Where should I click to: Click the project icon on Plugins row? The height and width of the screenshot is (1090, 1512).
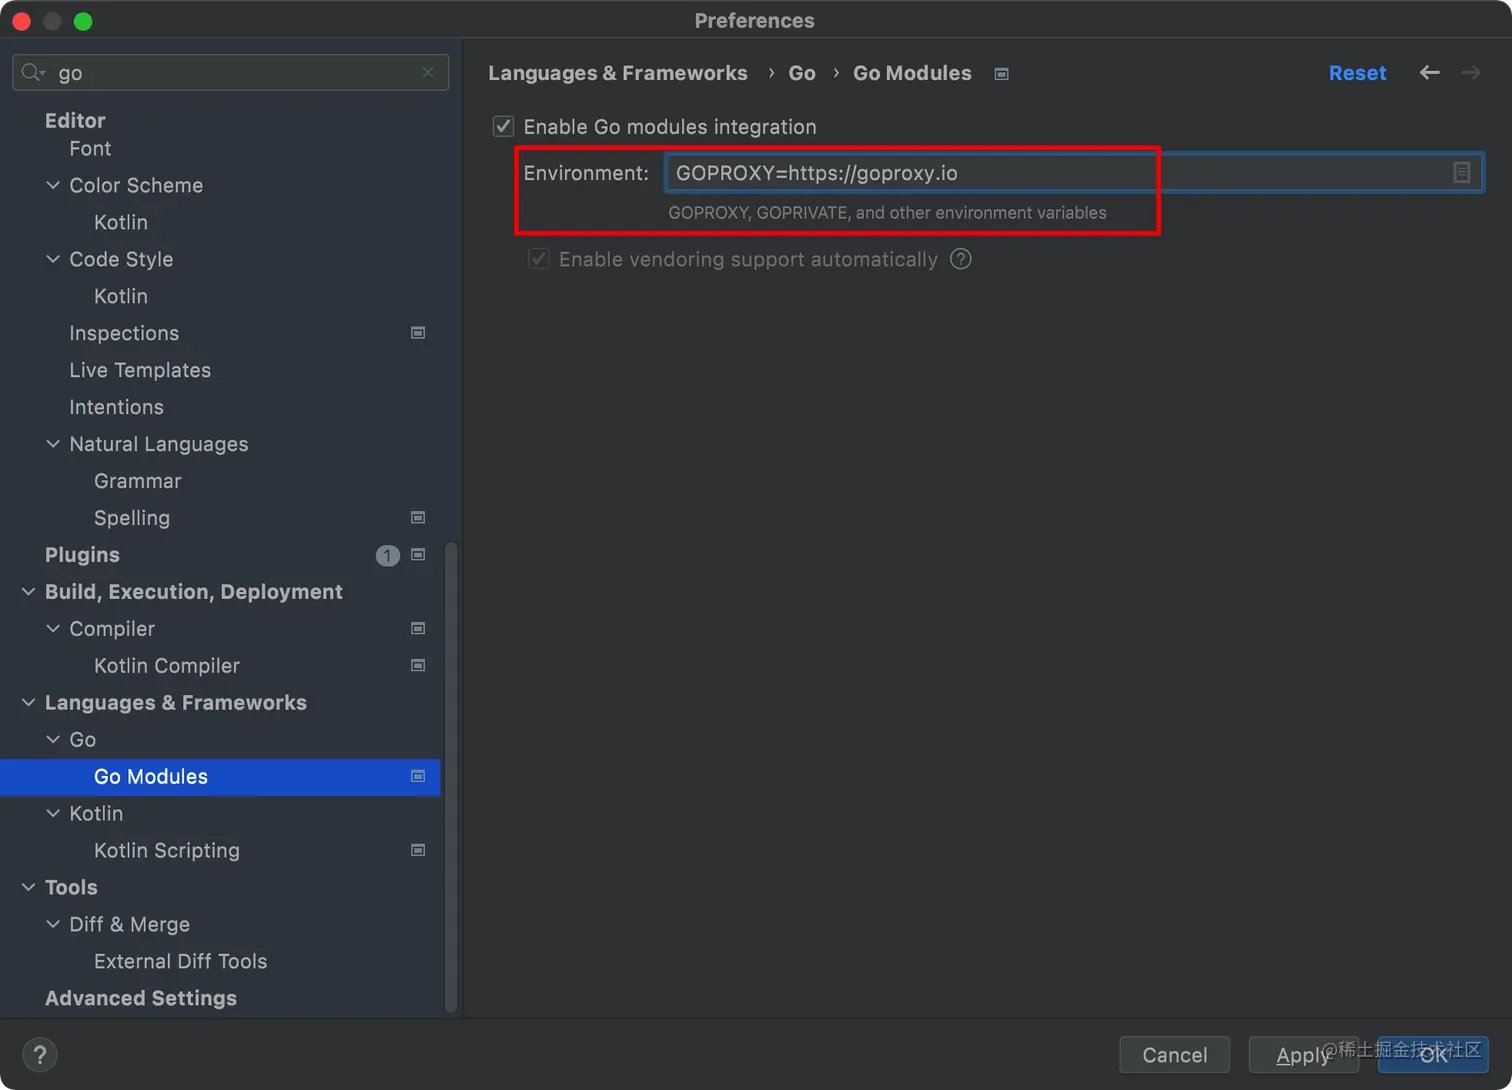tap(418, 555)
